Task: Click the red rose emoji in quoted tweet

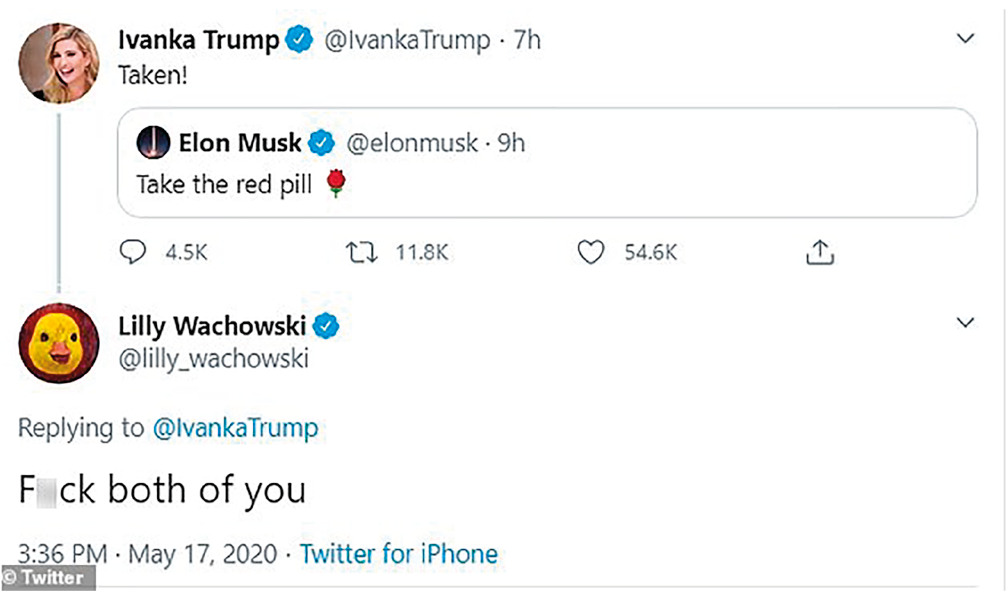Action: (336, 185)
